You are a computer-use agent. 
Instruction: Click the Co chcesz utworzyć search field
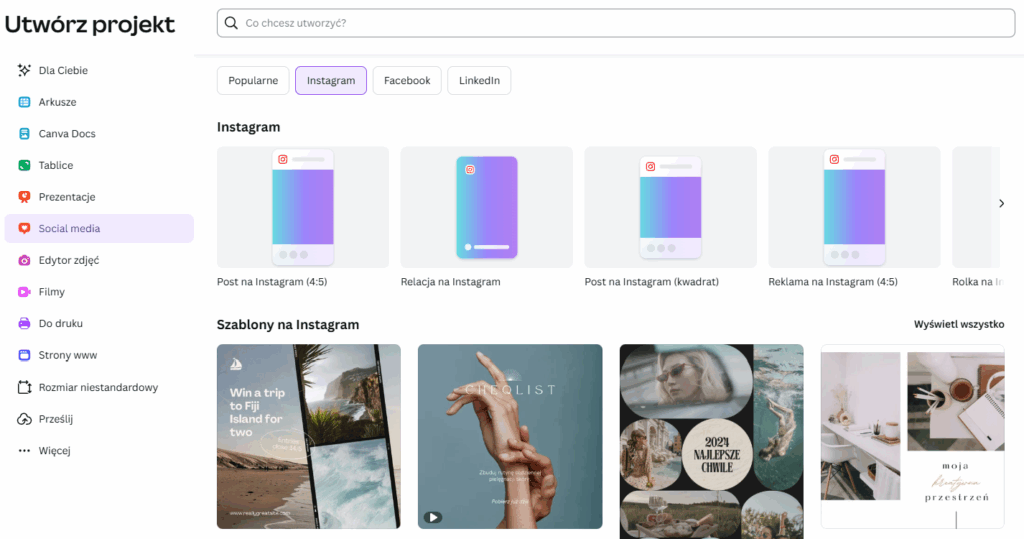point(616,23)
